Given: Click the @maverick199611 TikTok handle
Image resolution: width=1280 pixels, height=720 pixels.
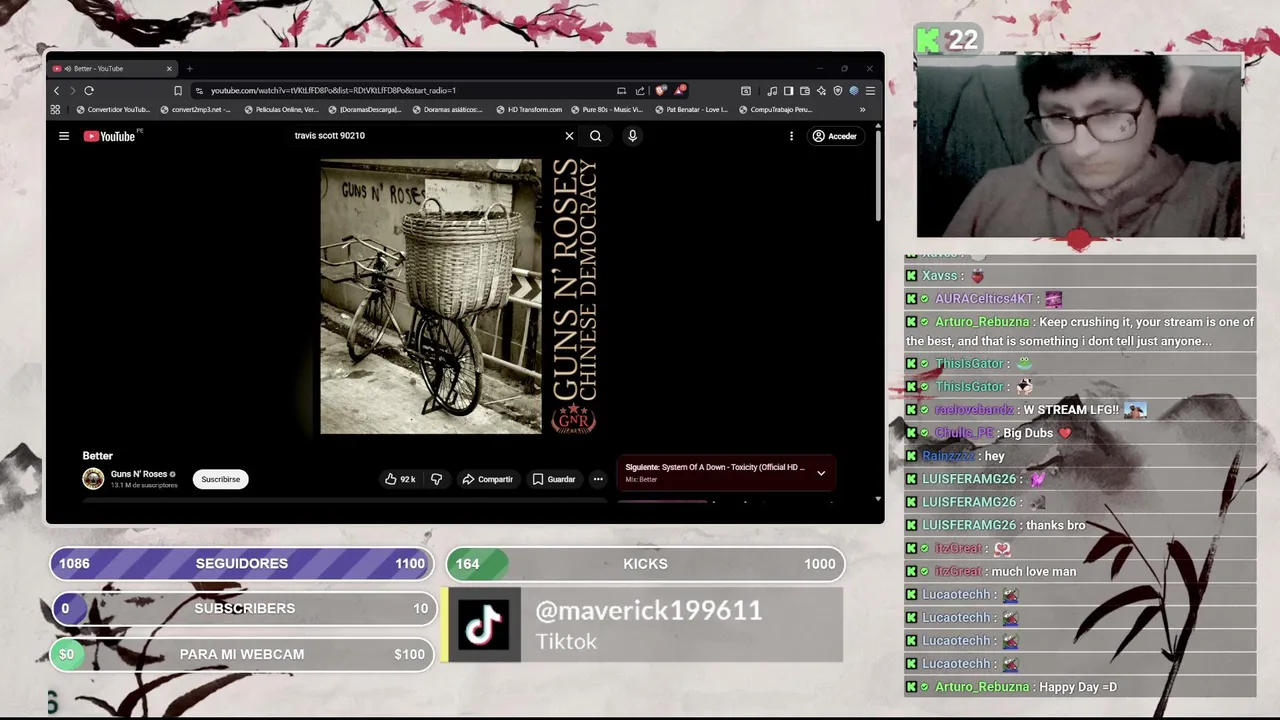Looking at the screenshot, I should click(x=648, y=611).
